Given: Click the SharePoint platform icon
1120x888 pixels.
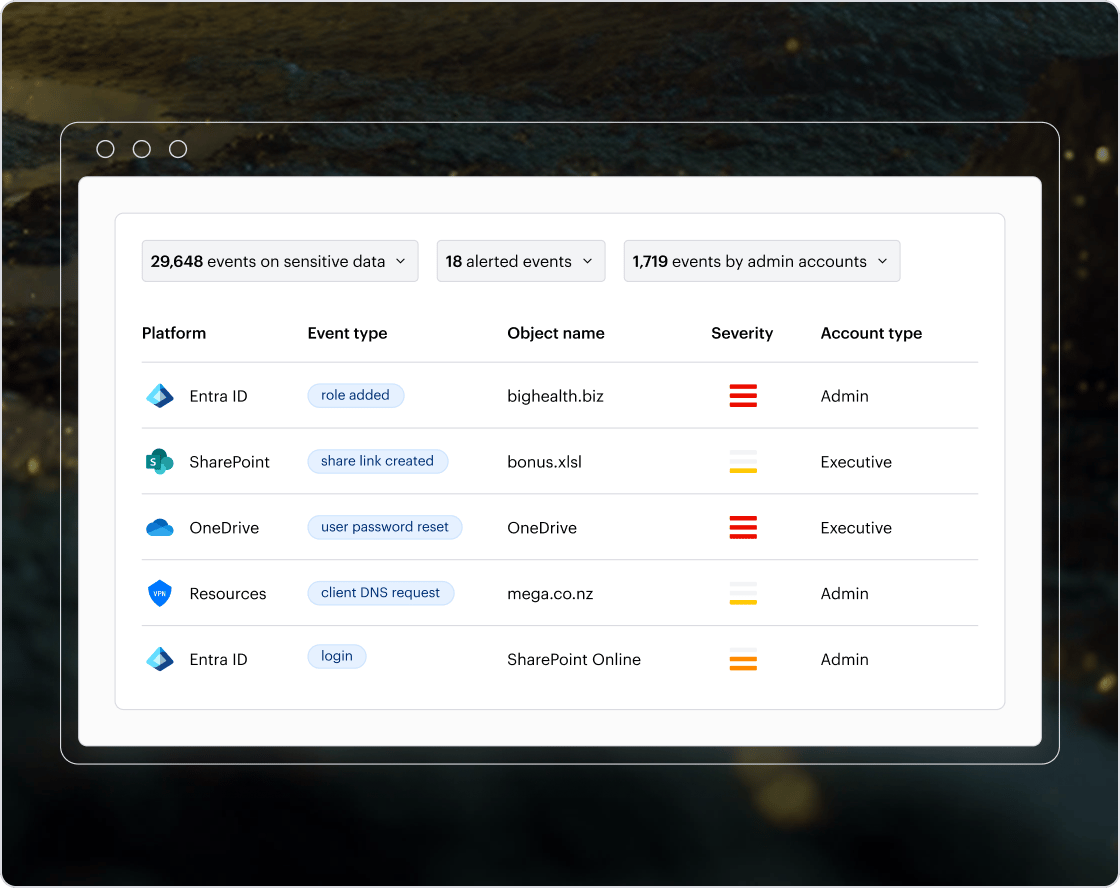Looking at the screenshot, I should pyautogui.click(x=160, y=462).
